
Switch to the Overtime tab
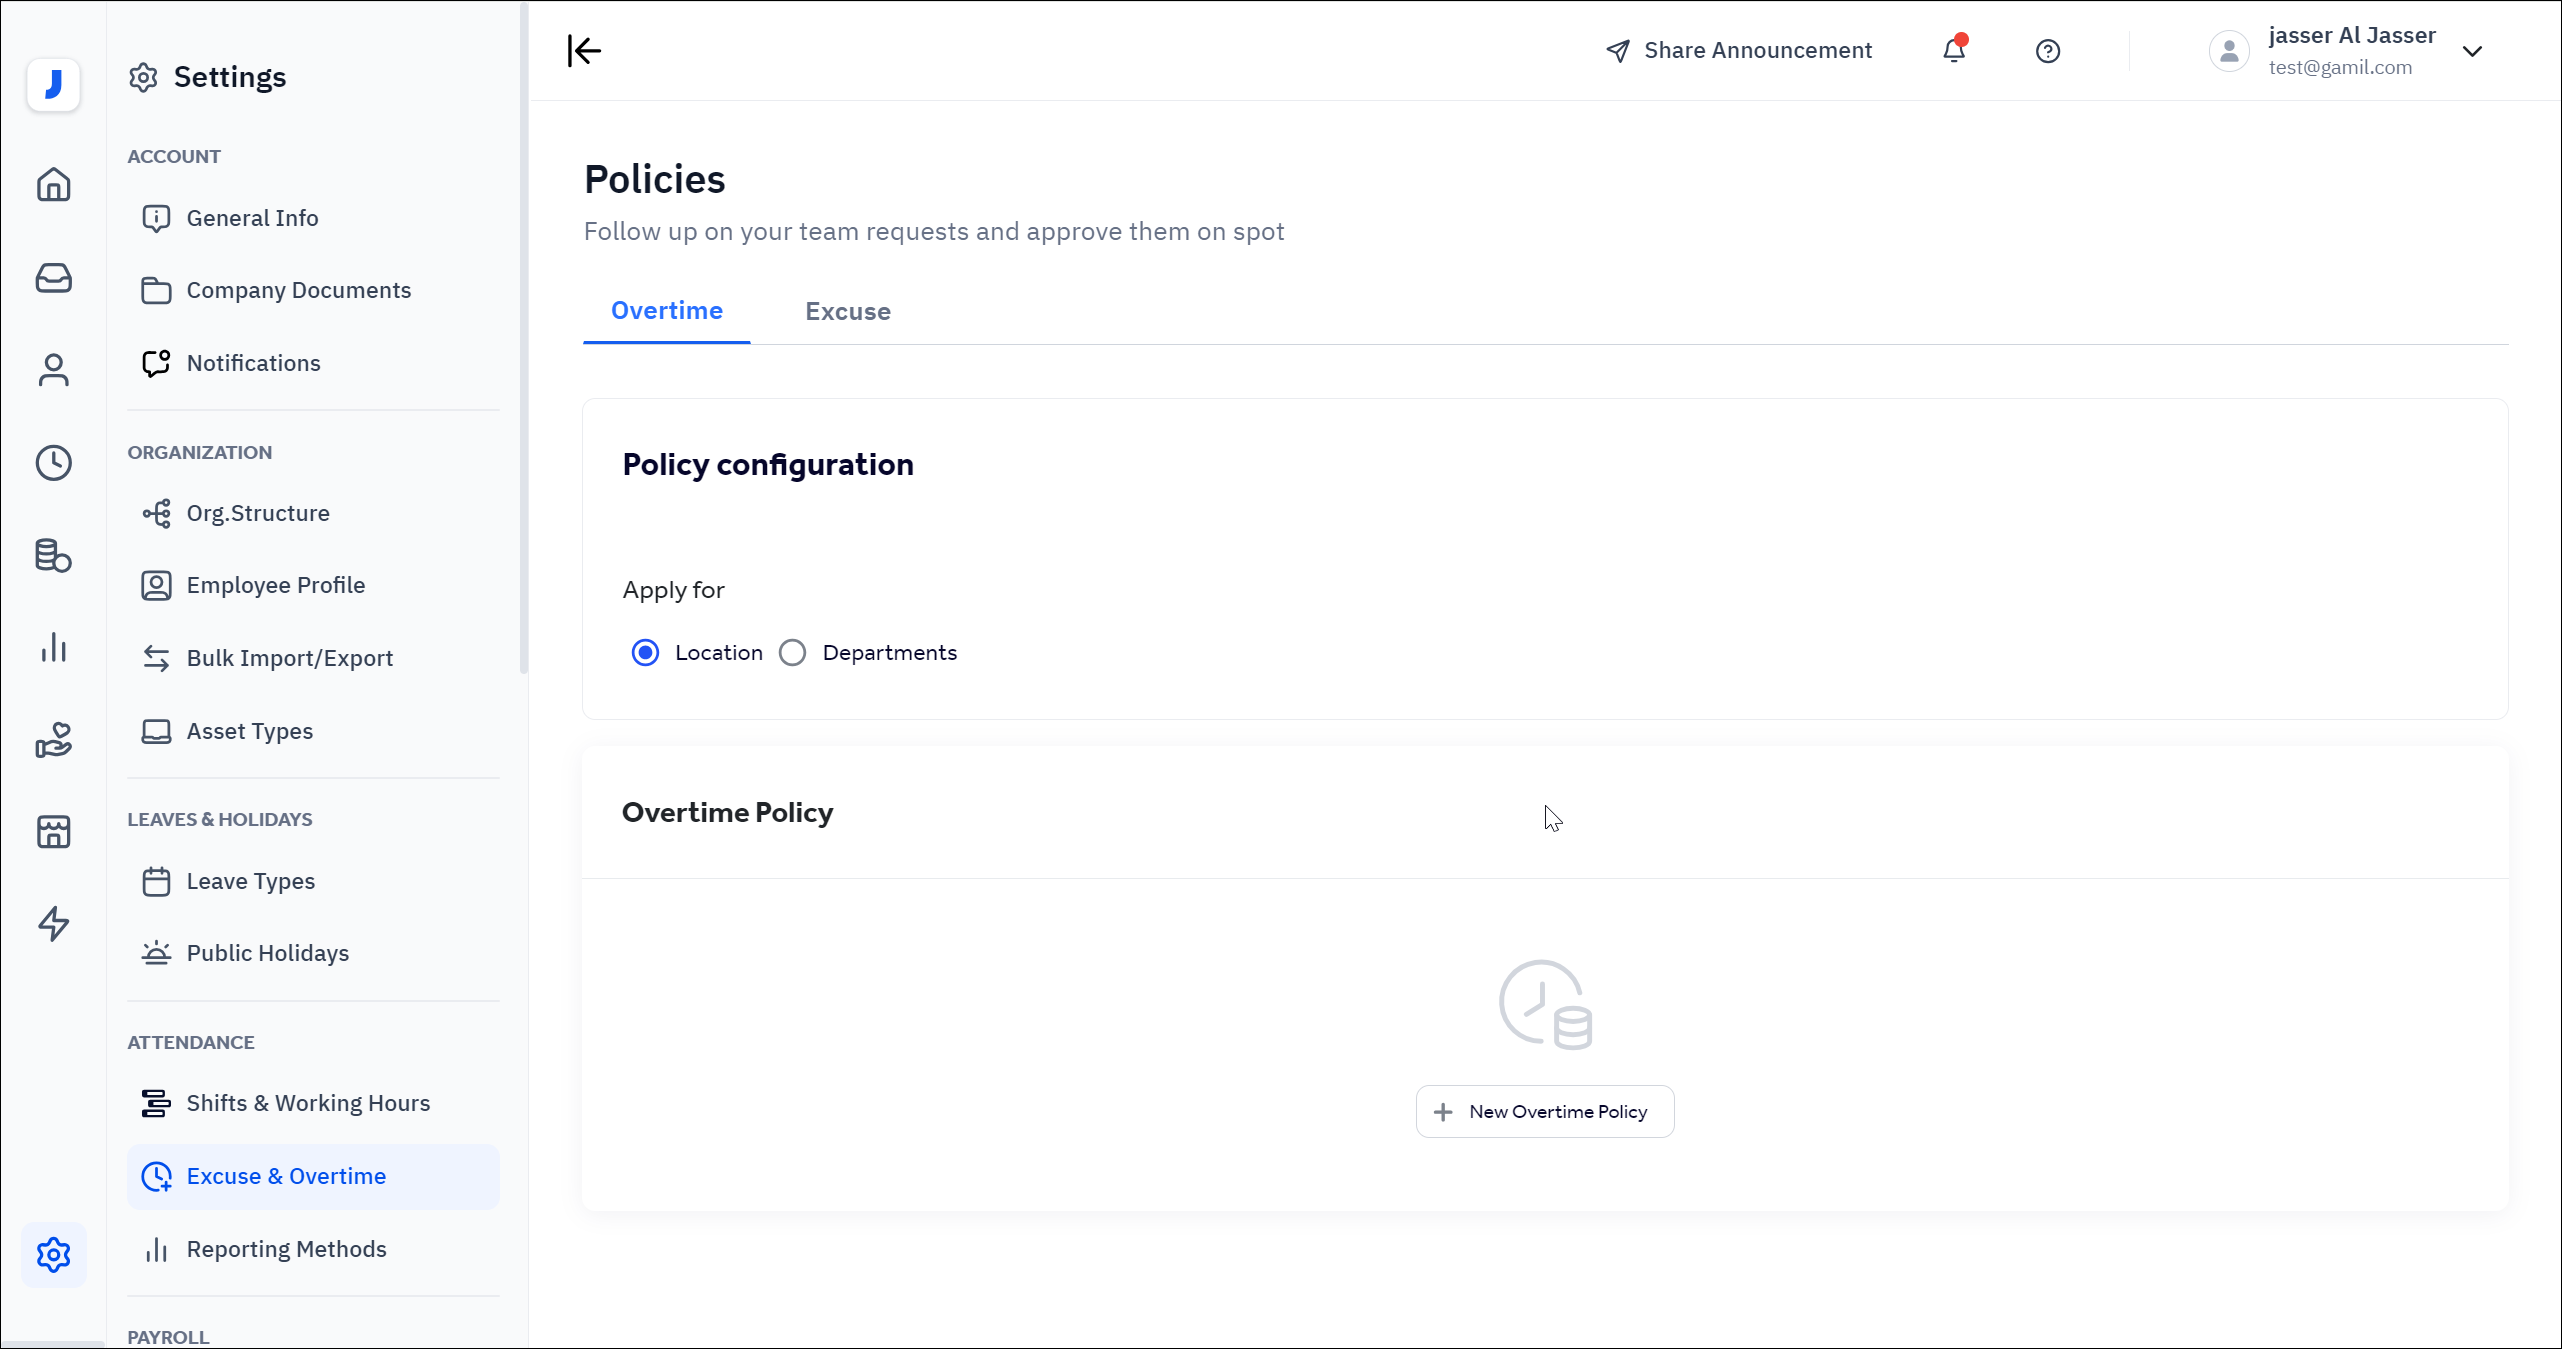click(x=666, y=311)
